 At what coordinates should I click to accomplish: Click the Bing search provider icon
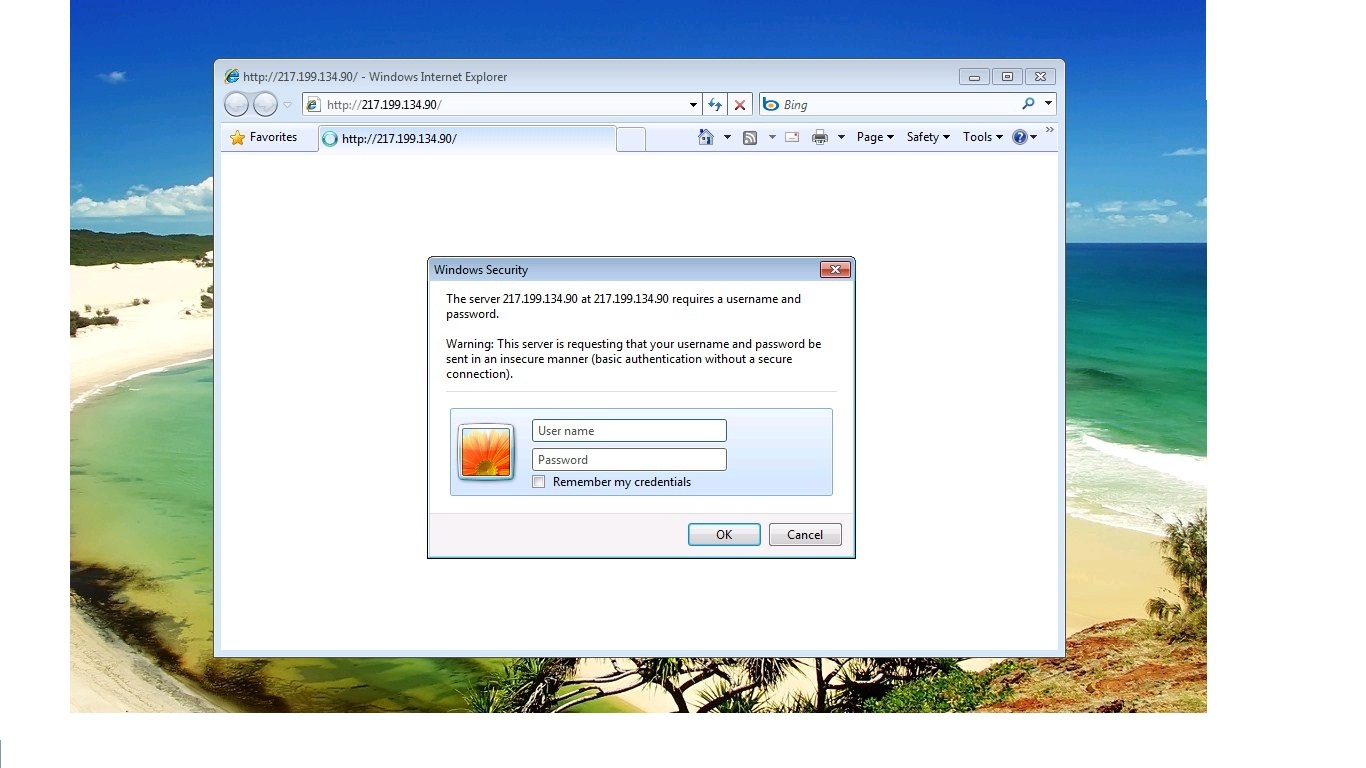(x=771, y=105)
